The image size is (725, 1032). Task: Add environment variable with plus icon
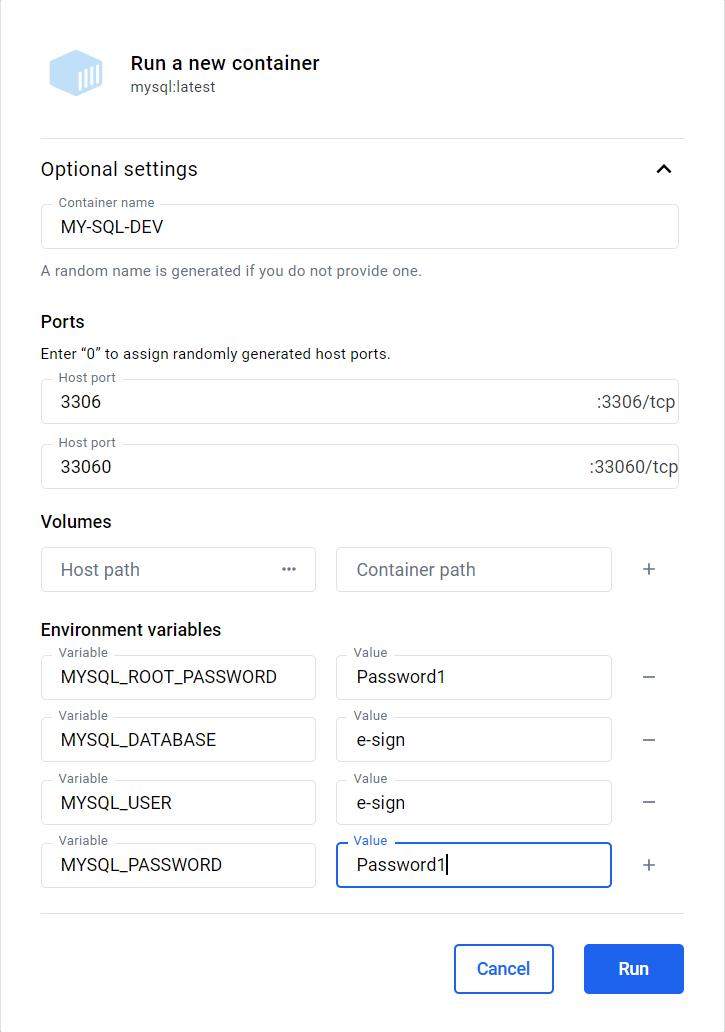click(649, 865)
